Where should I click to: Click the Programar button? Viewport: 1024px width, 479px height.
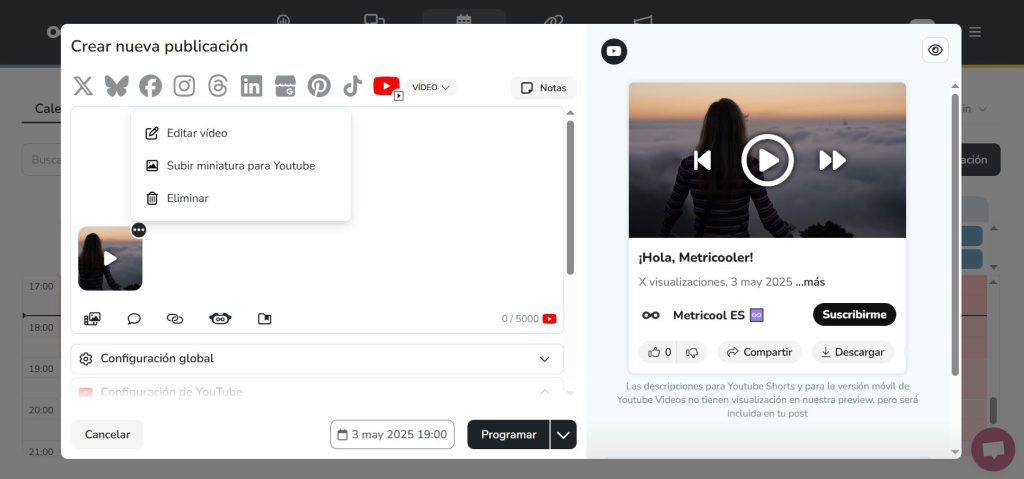pyautogui.click(x=508, y=435)
